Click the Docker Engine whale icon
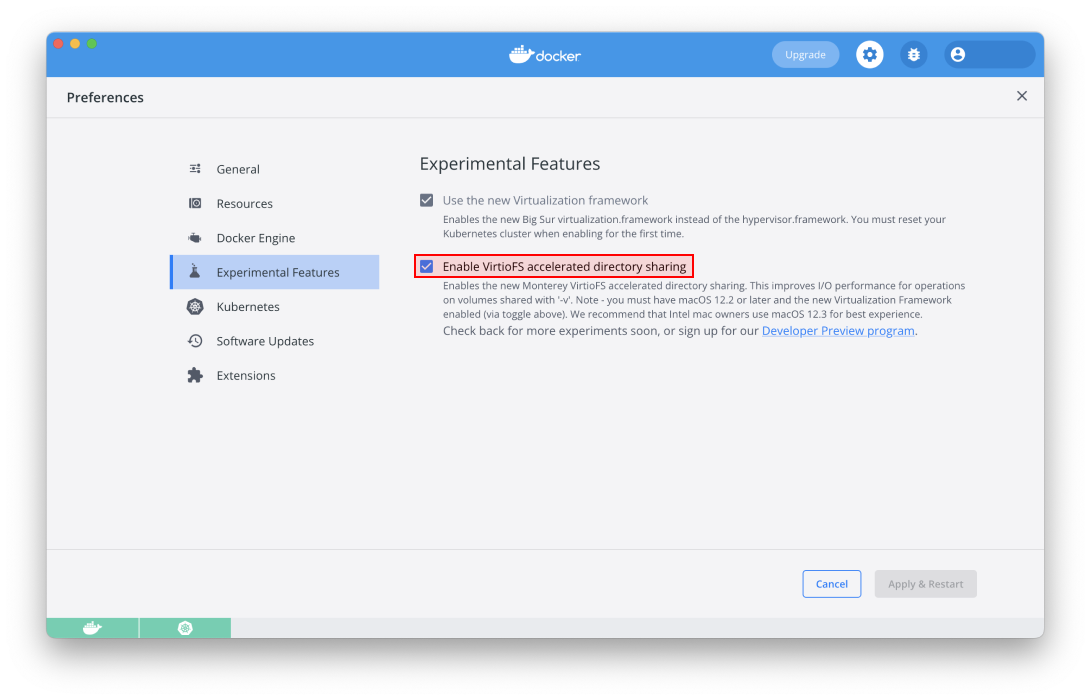Image resolution: width=1090 pixels, height=700 pixels. (x=195, y=238)
